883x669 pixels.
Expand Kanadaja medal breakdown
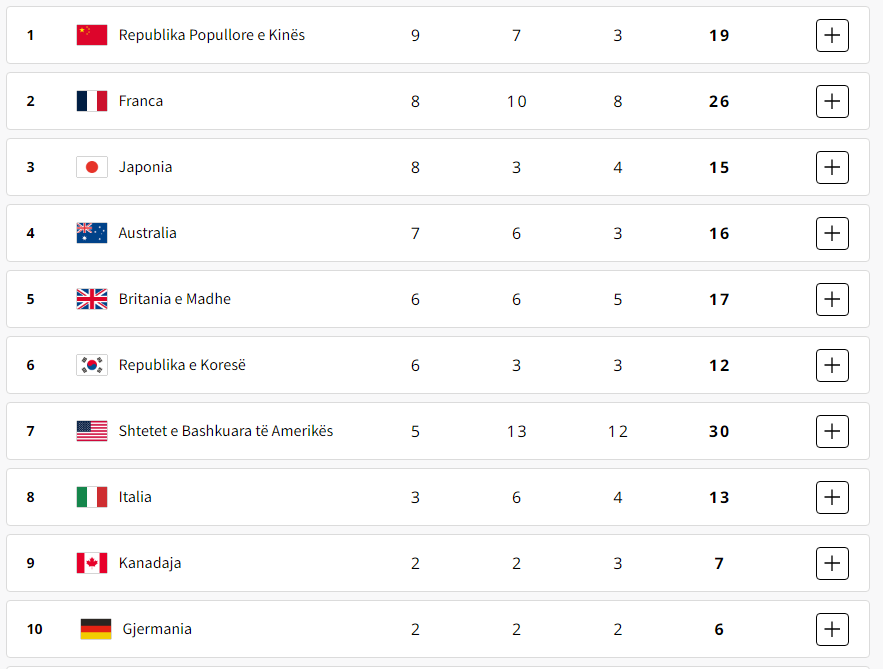pos(832,563)
